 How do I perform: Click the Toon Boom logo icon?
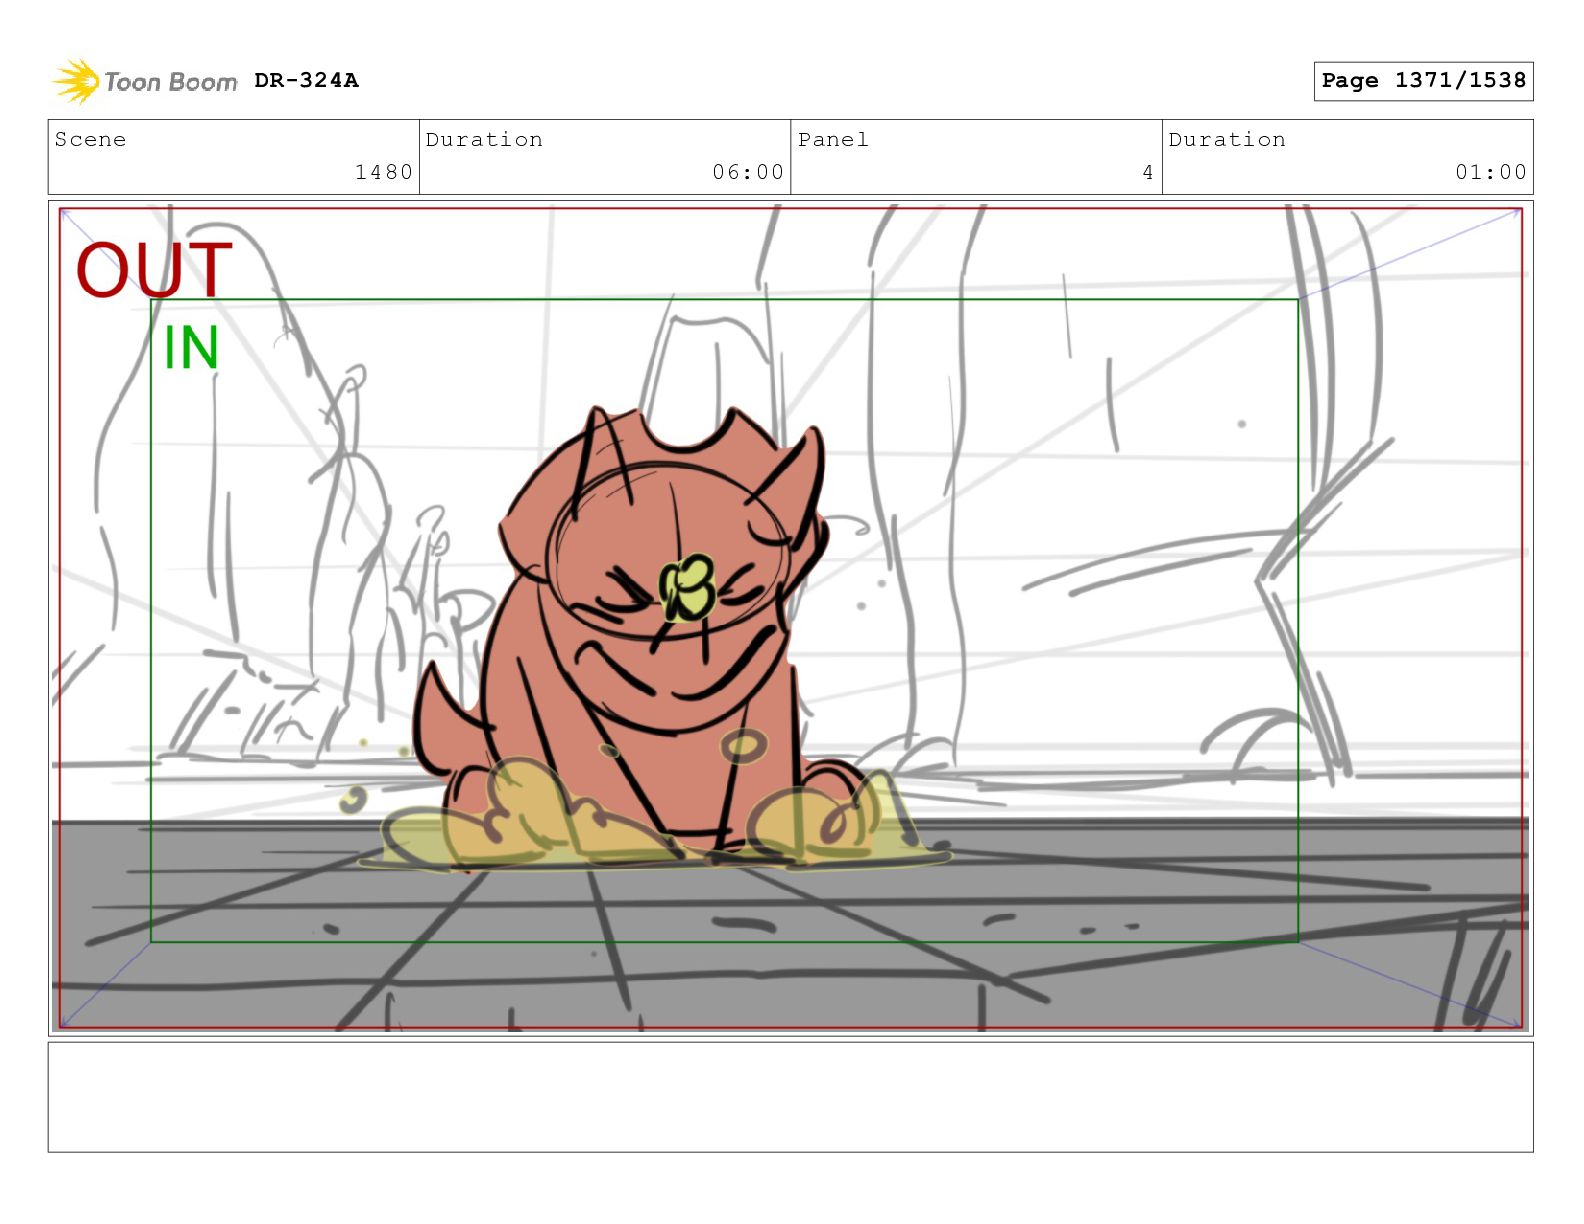click(x=76, y=81)
